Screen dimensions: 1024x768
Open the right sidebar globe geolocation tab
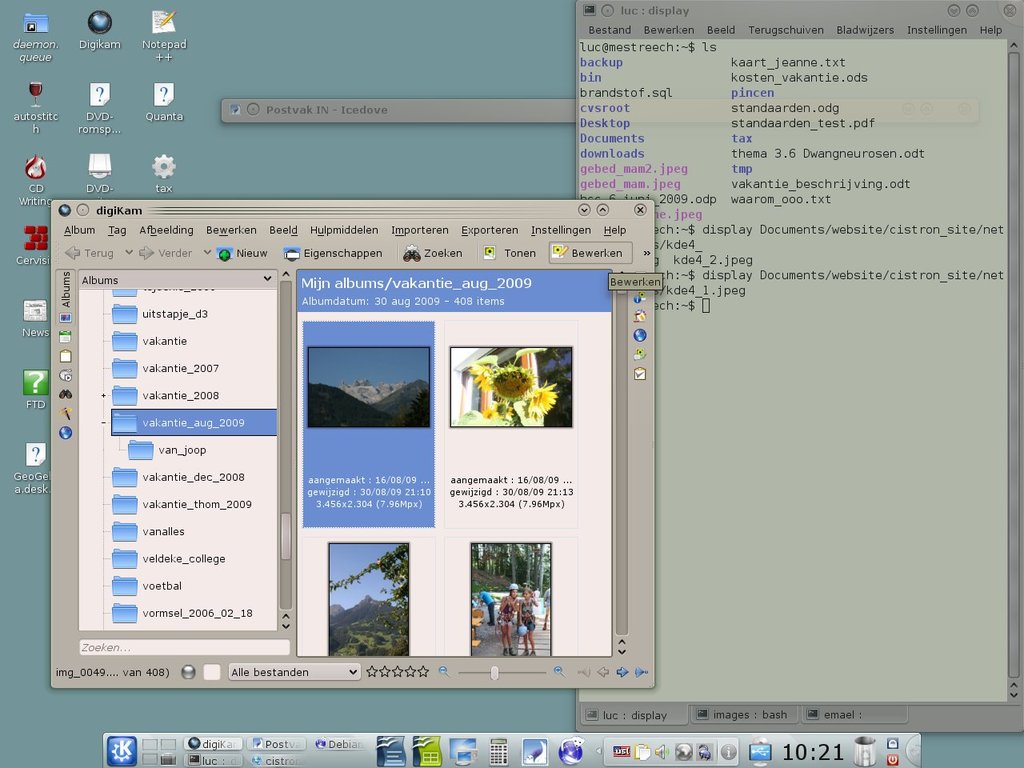(640, 335)
